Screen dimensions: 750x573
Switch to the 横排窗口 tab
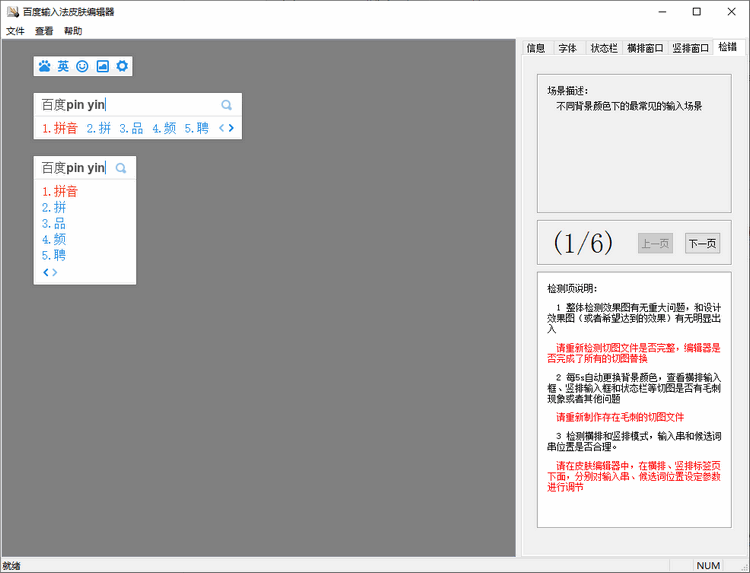click(x=645, y=48)
